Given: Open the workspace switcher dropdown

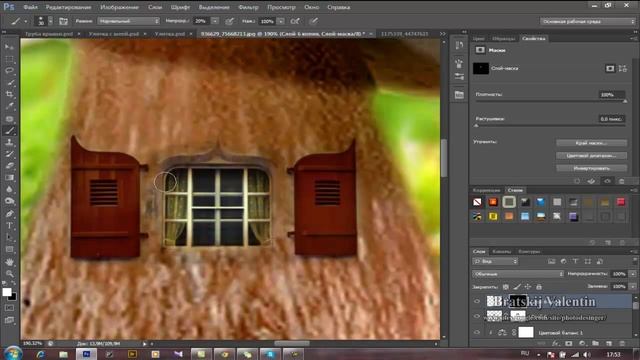Looking at the screenshot, I should point(587,21).
